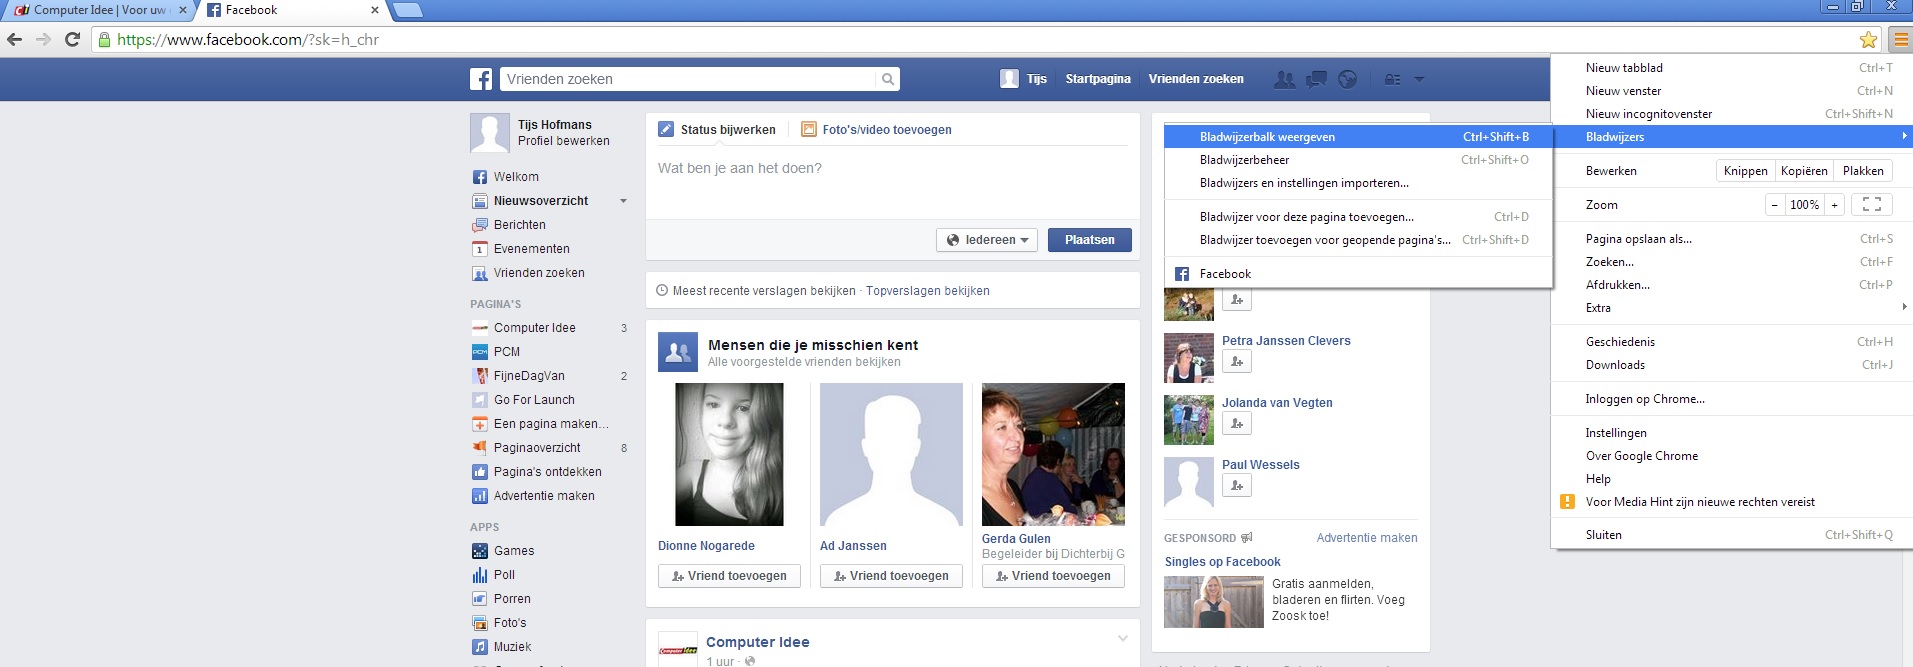Select Bladwijzer voor deze pagina toevoegen
This screenshot has width=1913, height=667.
click(x=1358, y=217)
